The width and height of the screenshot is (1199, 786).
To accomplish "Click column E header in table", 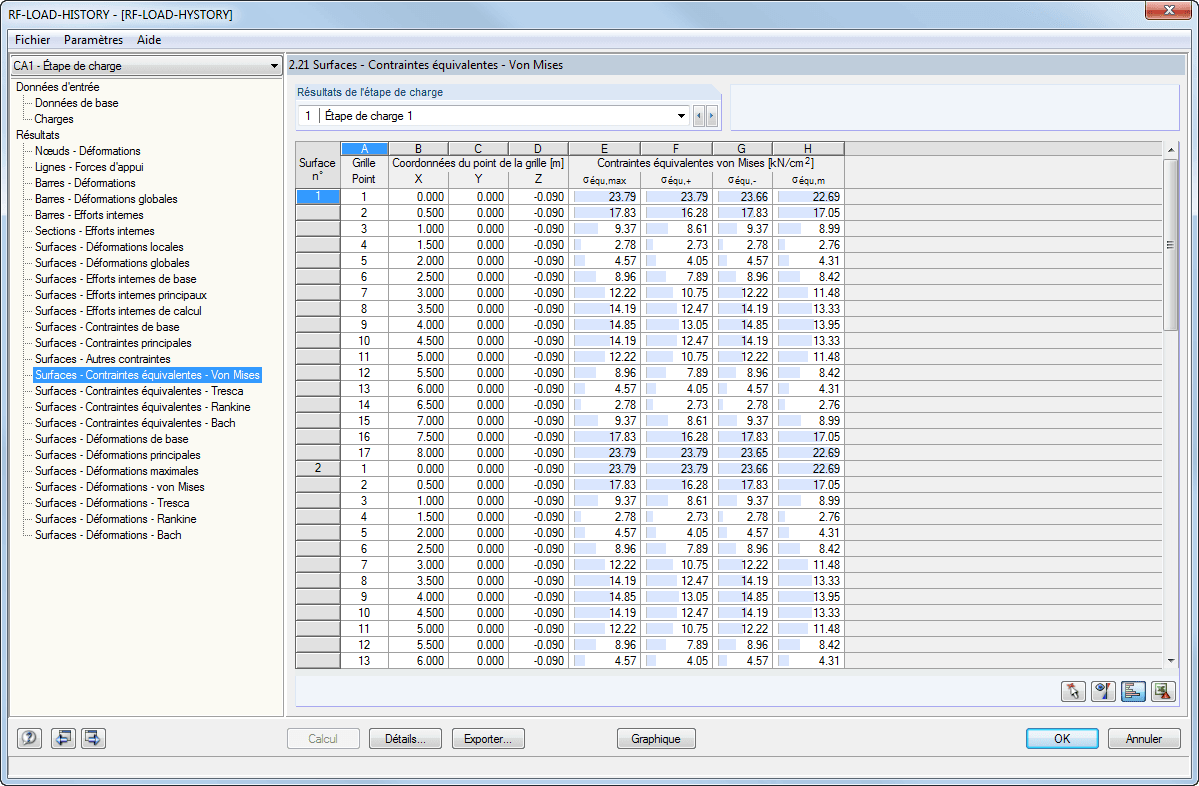I will tap(604, 148).
